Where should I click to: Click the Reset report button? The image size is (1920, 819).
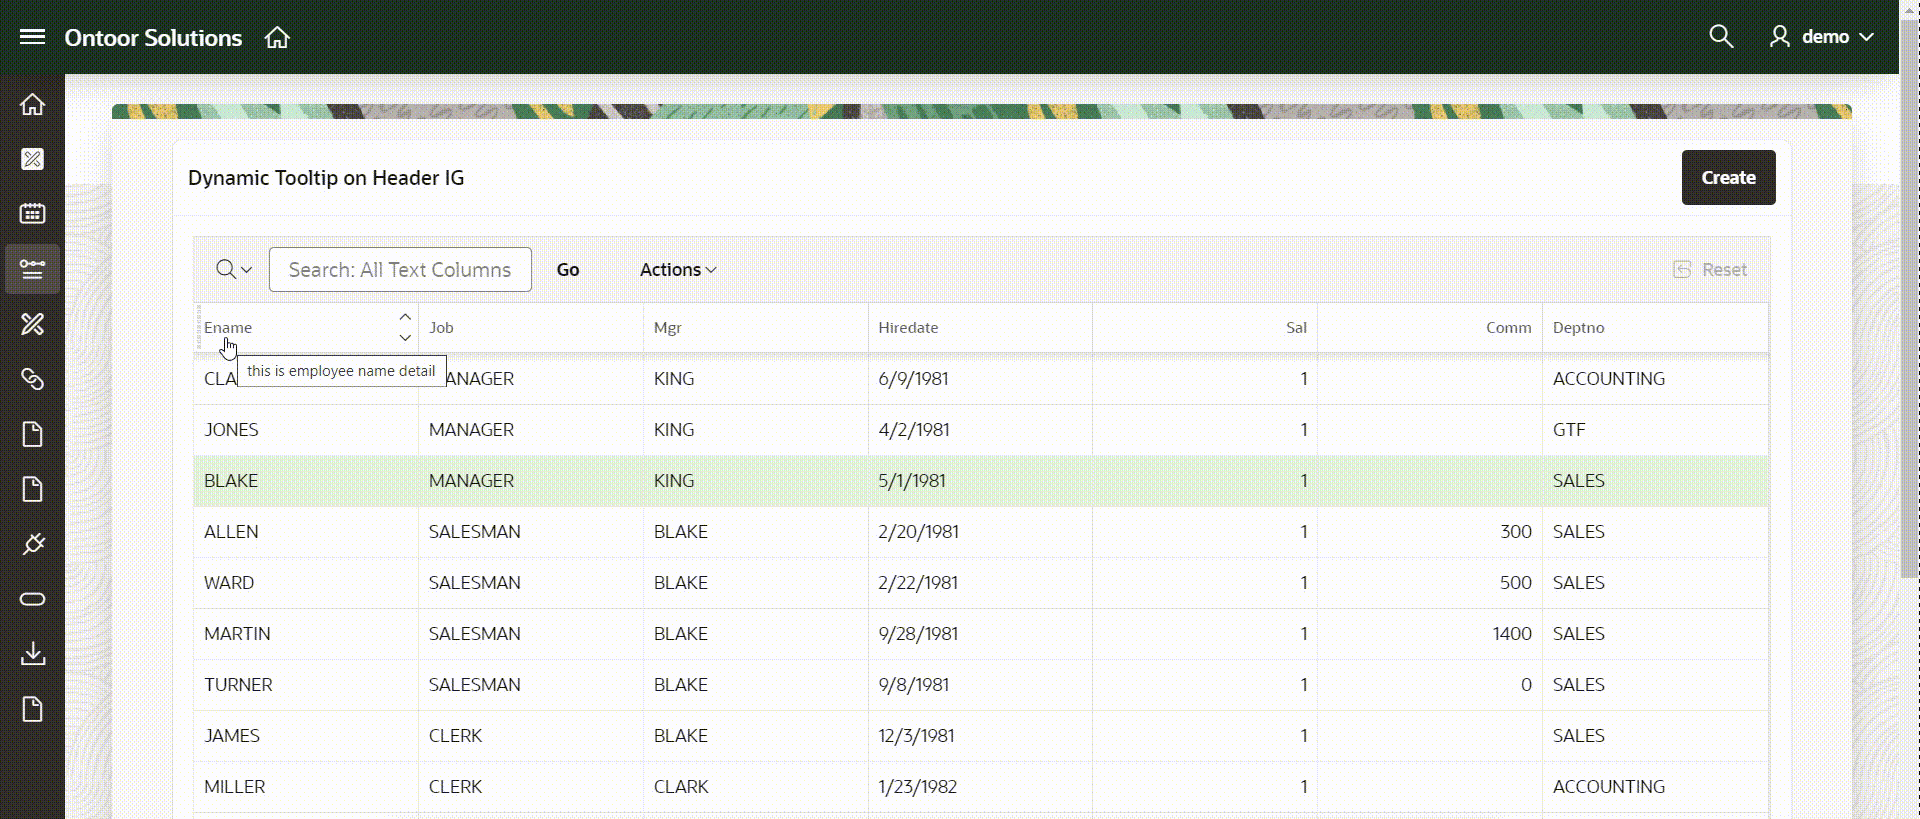[1710, 270]
